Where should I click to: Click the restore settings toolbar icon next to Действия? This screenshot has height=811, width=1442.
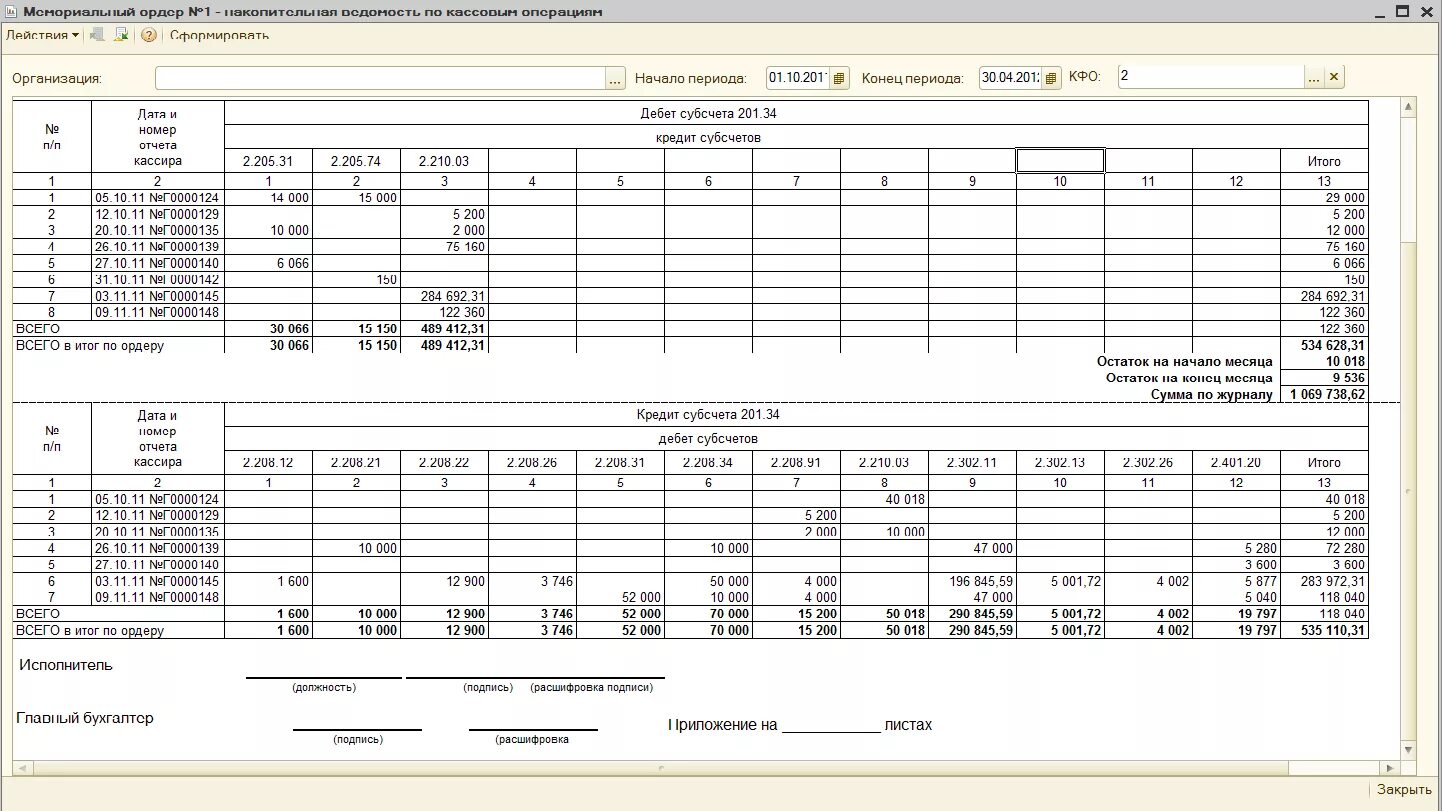point(98,35)
